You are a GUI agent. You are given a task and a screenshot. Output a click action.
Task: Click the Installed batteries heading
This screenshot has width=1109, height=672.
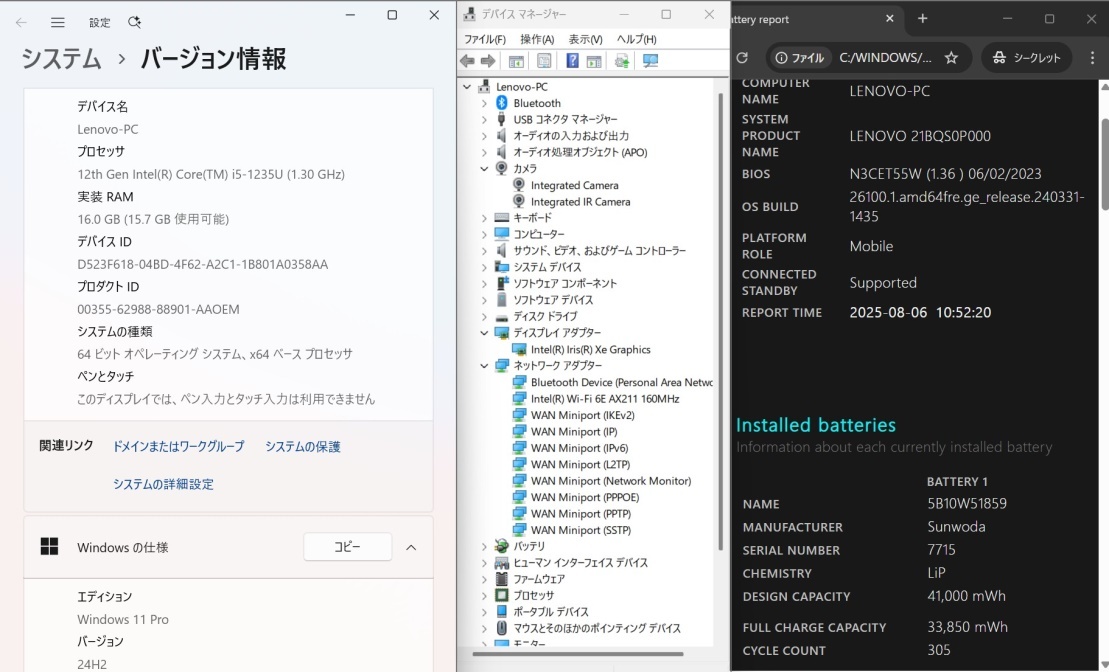pos(815,425)
